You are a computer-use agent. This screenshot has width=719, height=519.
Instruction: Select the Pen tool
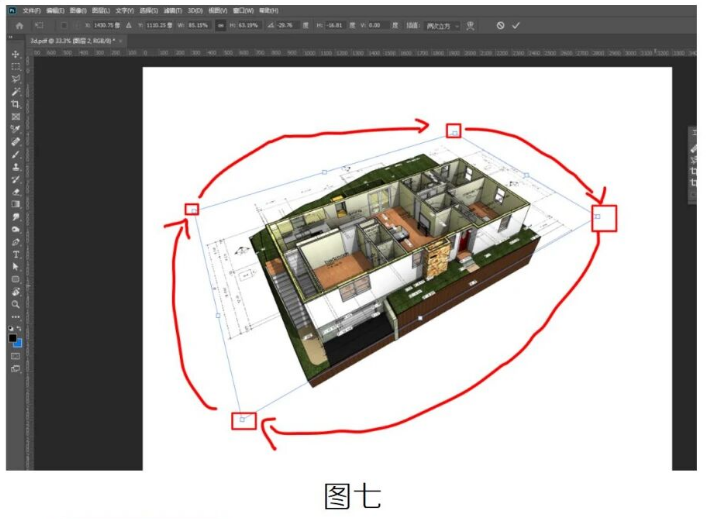tap(16, 242)
